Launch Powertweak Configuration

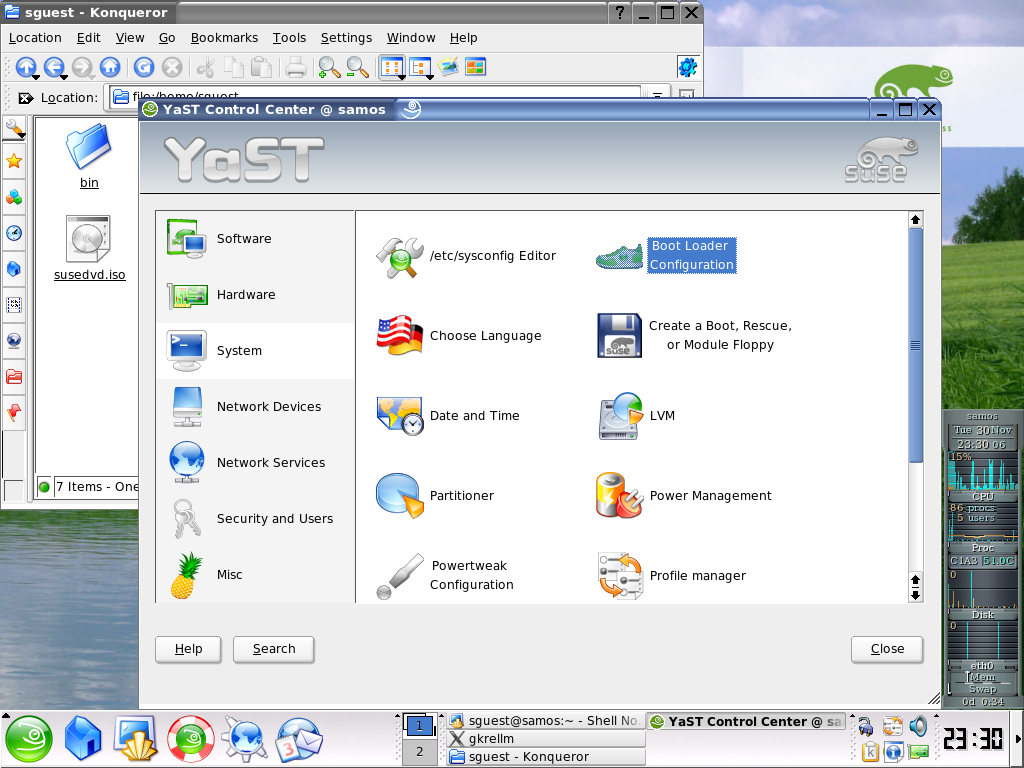445,575
